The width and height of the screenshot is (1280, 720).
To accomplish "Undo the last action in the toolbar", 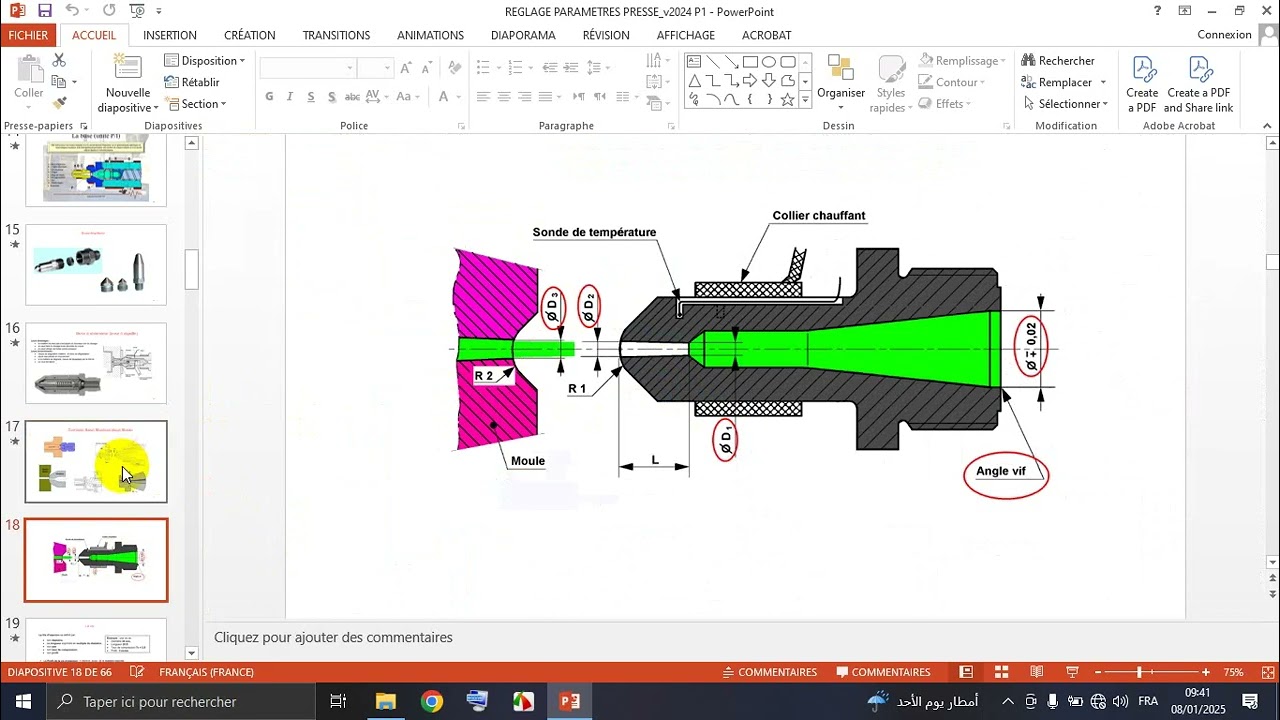I will click(x=72, y=11).
